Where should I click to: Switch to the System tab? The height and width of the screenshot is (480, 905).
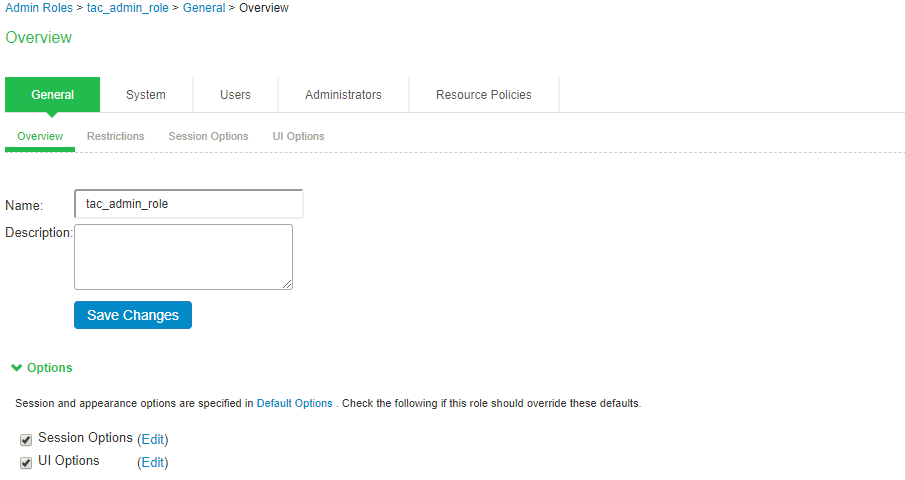[146, 95]
